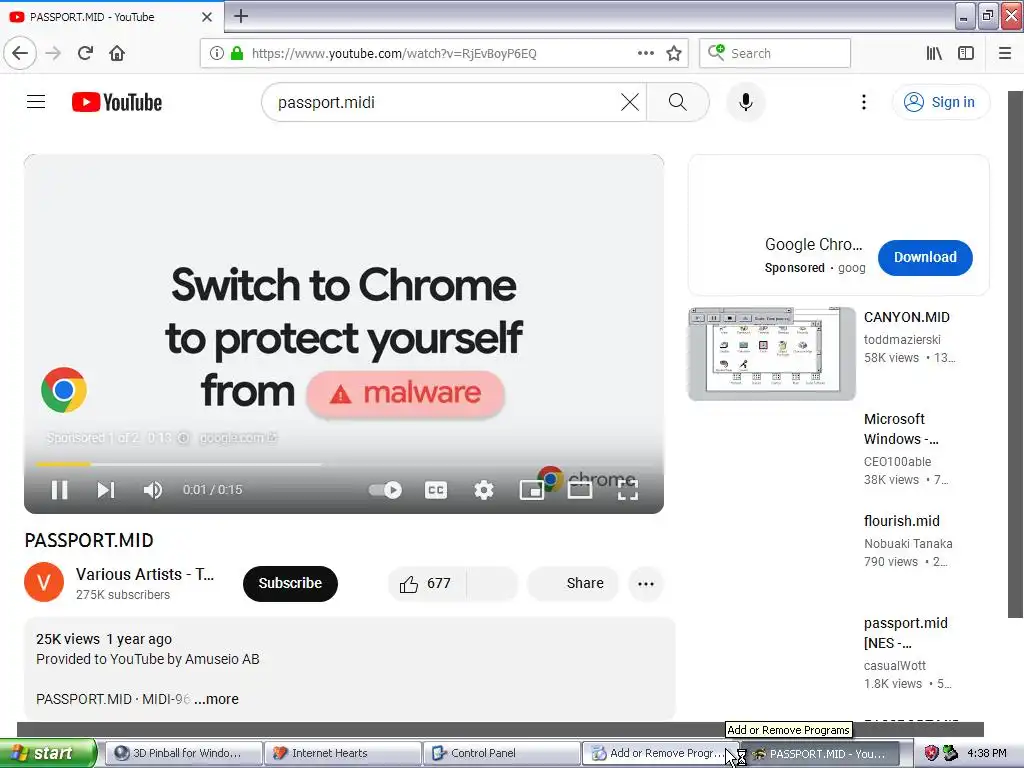Open the Microsoft Windows video by CEO100able
1024x768 pixels.
(x=901, y=428)
